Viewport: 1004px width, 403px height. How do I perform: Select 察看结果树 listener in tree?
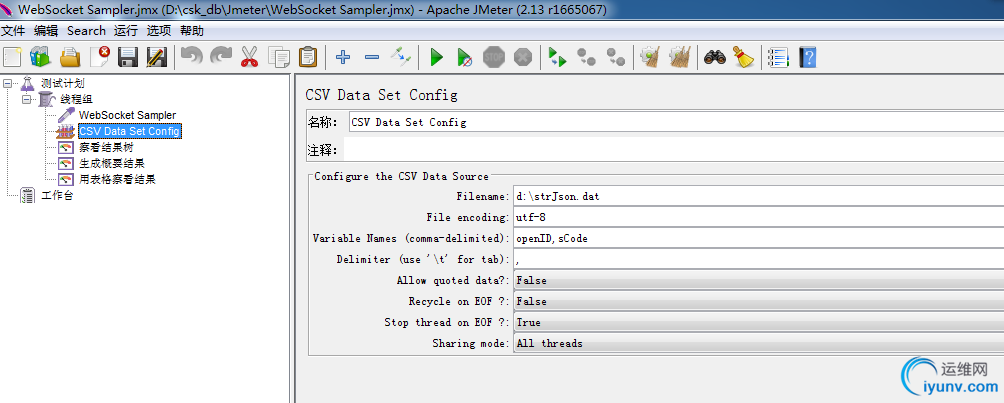point(106,147)
